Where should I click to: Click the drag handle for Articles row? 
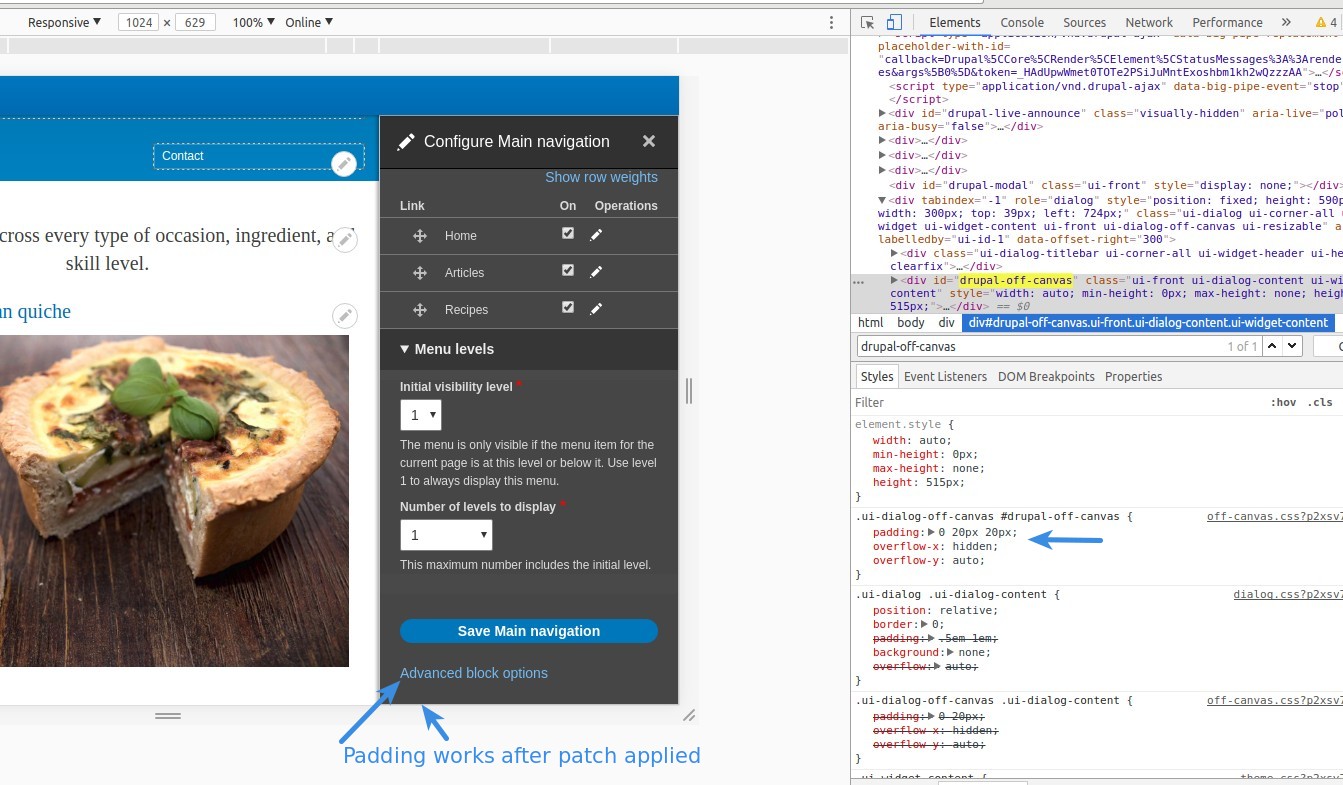coord(420,273)
